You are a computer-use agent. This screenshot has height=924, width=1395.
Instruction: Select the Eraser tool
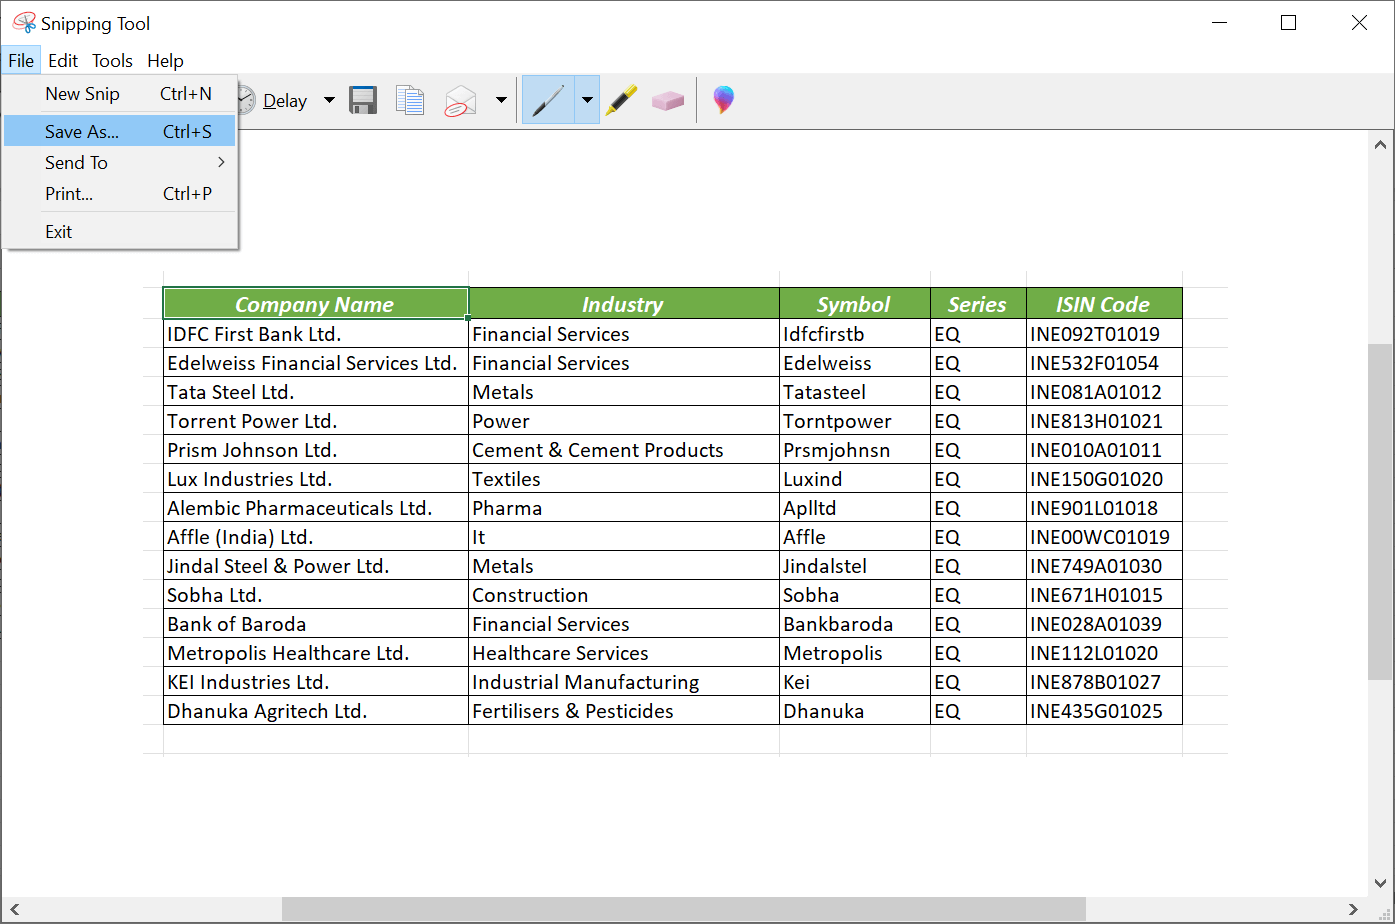click(667, 100)
